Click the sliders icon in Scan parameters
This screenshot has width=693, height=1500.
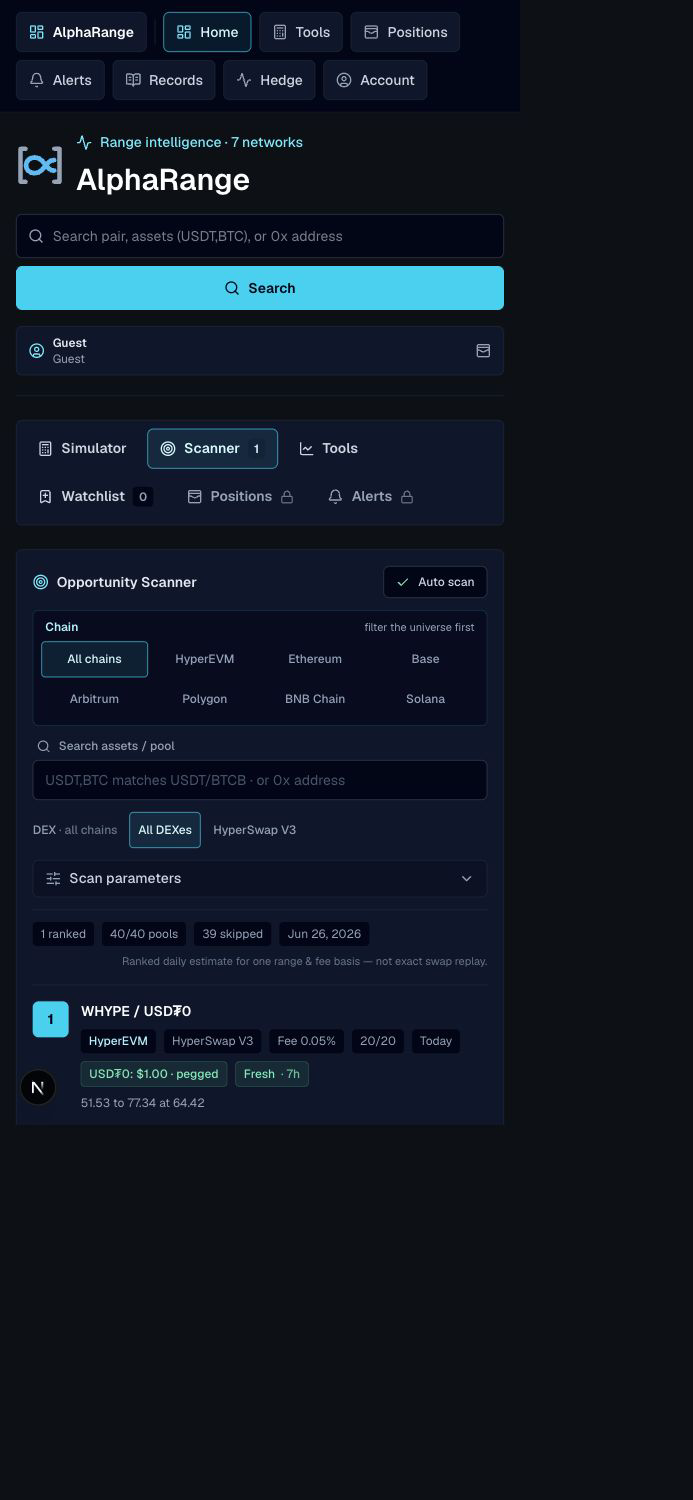pos(54,878)
